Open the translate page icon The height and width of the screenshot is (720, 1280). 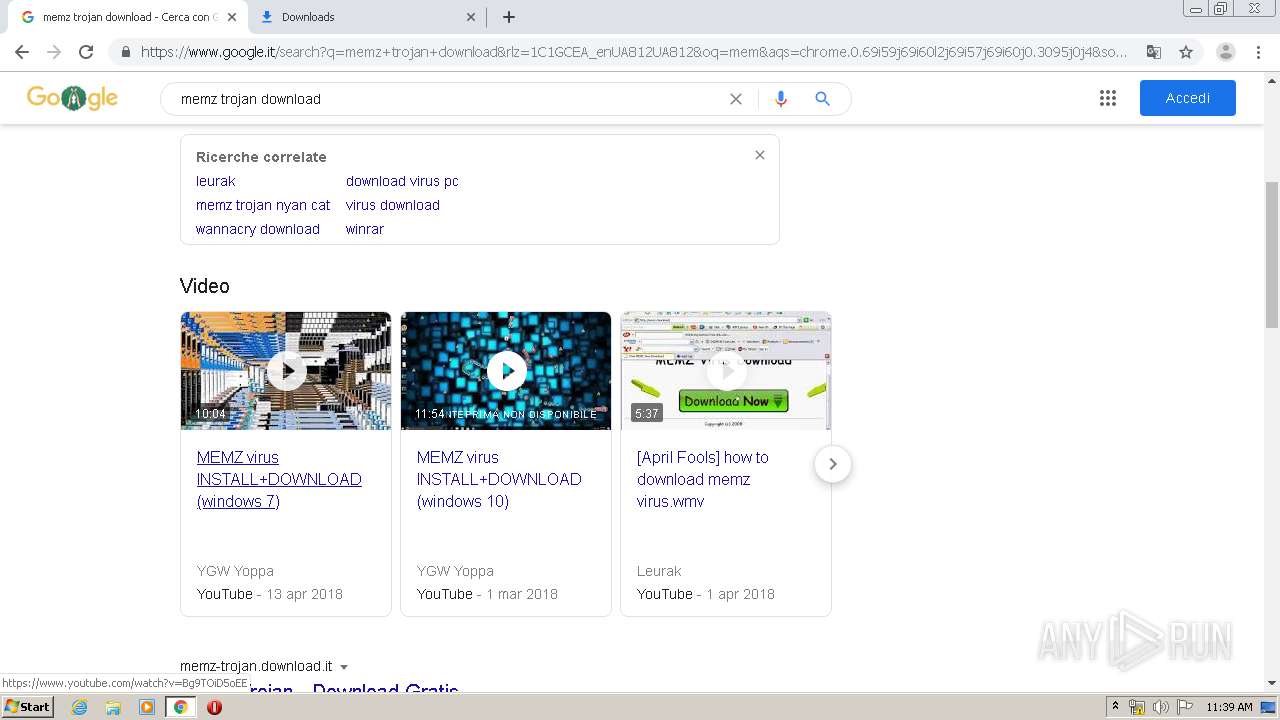coord(1154,52)
